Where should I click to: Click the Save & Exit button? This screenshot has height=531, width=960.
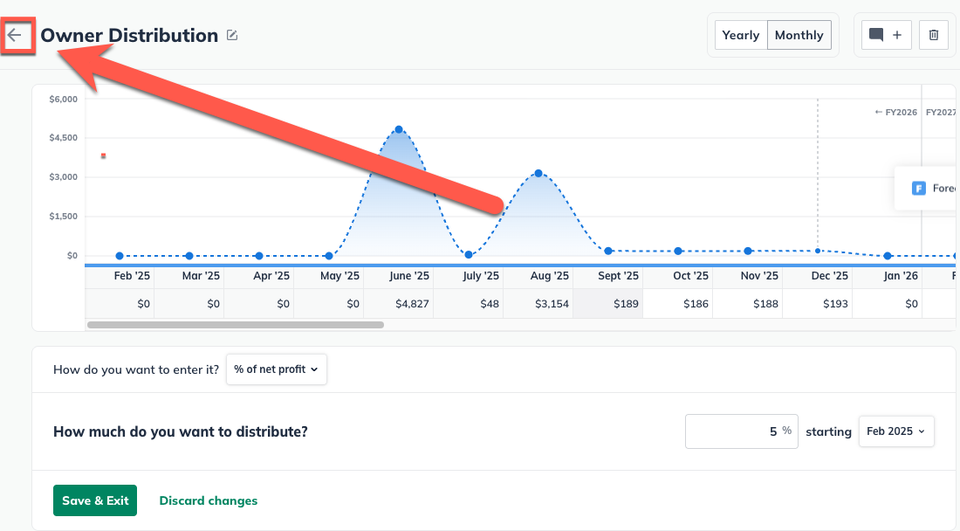[x=95, y=500]
